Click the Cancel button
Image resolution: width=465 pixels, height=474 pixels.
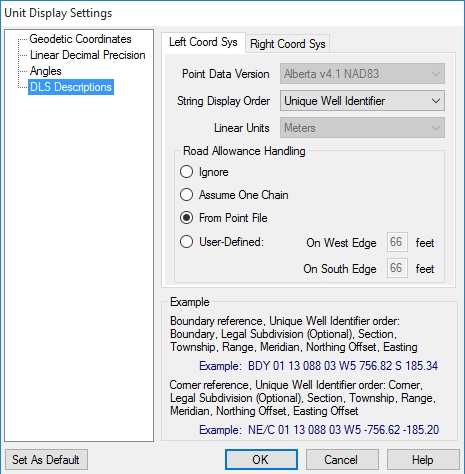click(342, 460)
